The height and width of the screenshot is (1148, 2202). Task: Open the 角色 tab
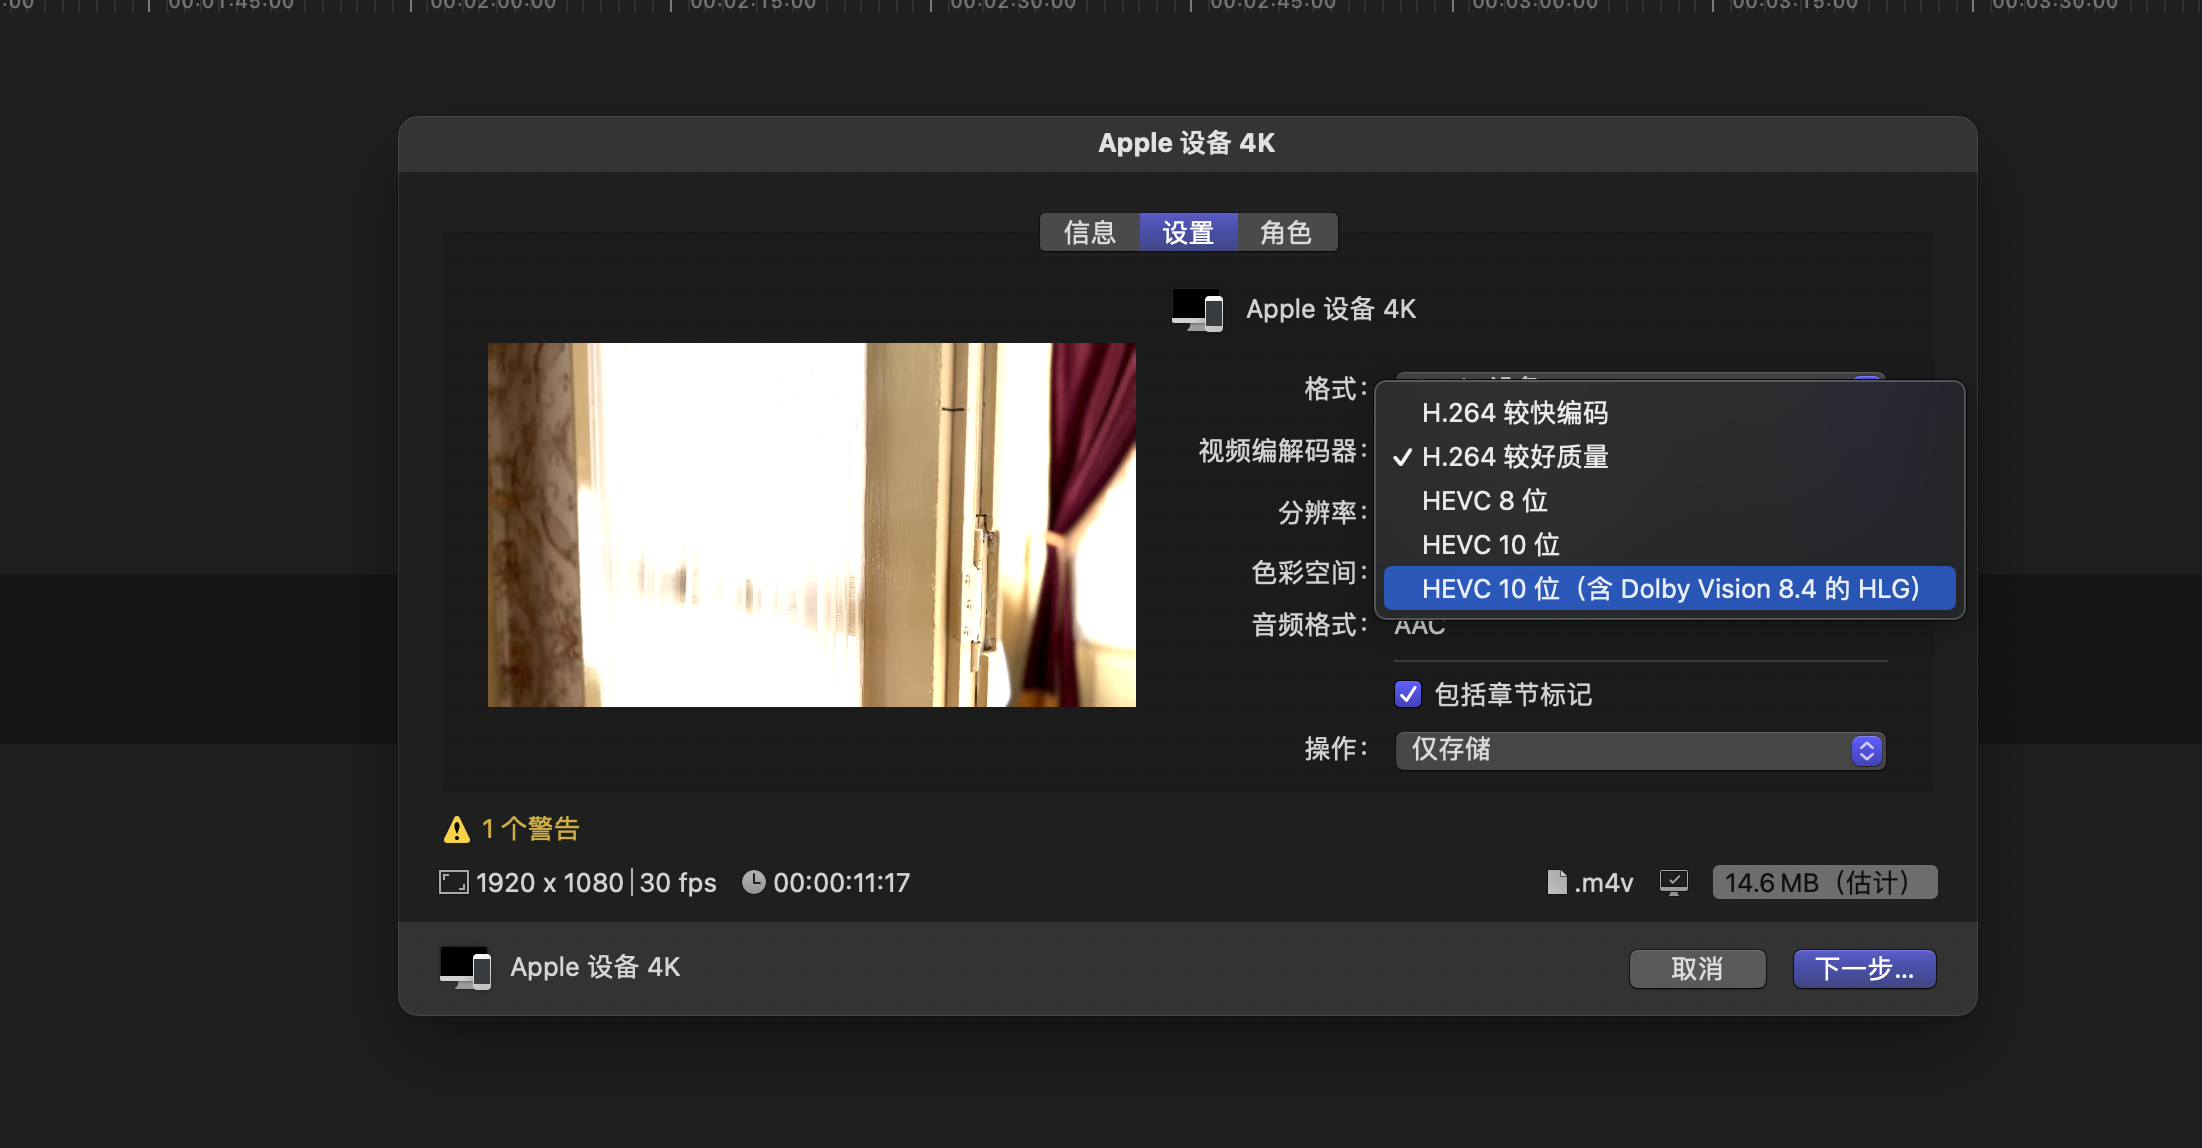coord(1286,233)
